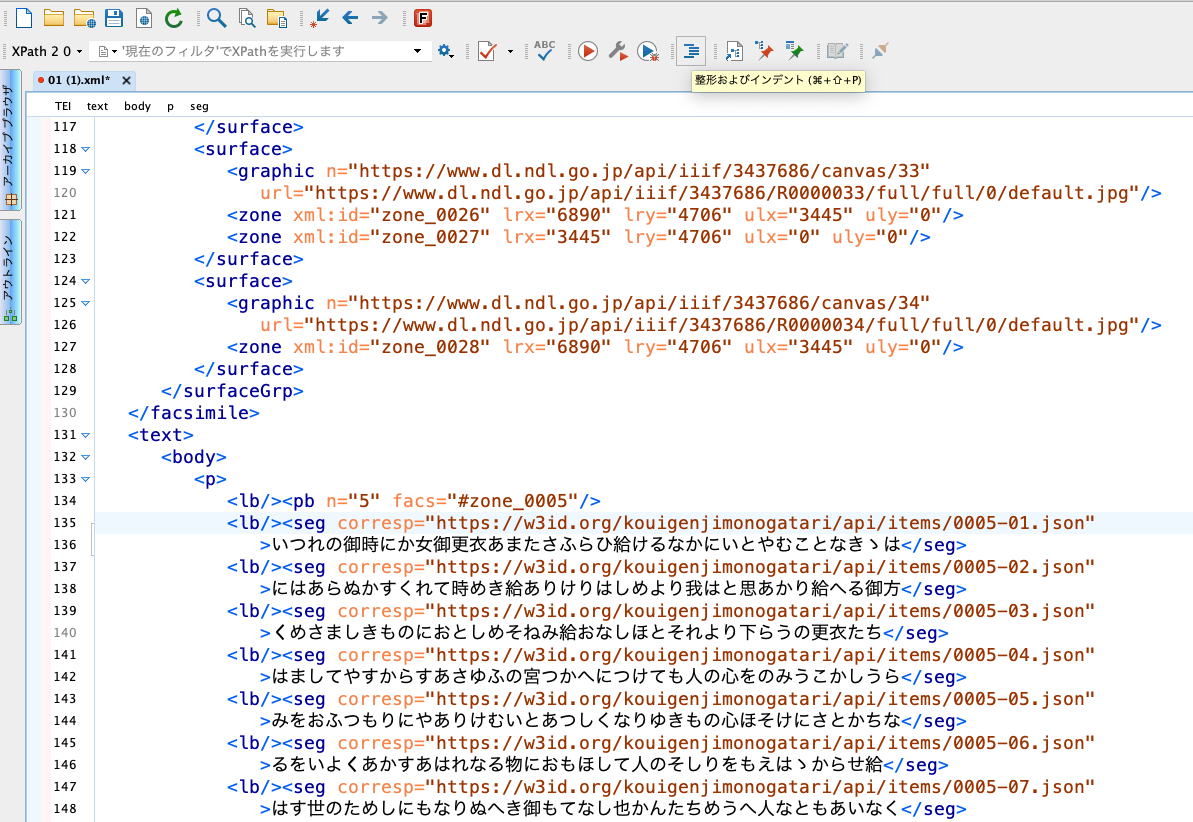Click the red pushpin icon
Viewport: 1193px width, 822px height.
coord(764,51)
